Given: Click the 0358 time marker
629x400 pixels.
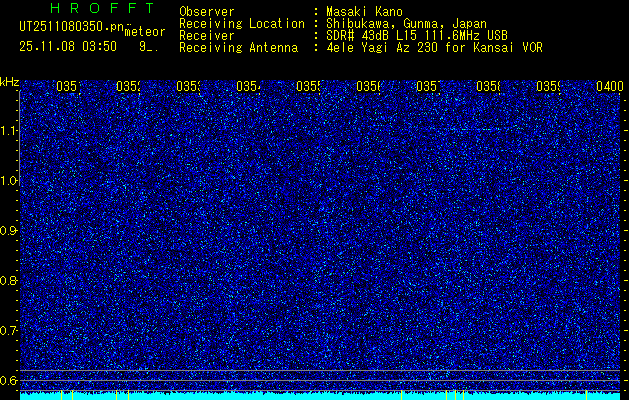Looking at the screenshot, I should click(489, 86).
